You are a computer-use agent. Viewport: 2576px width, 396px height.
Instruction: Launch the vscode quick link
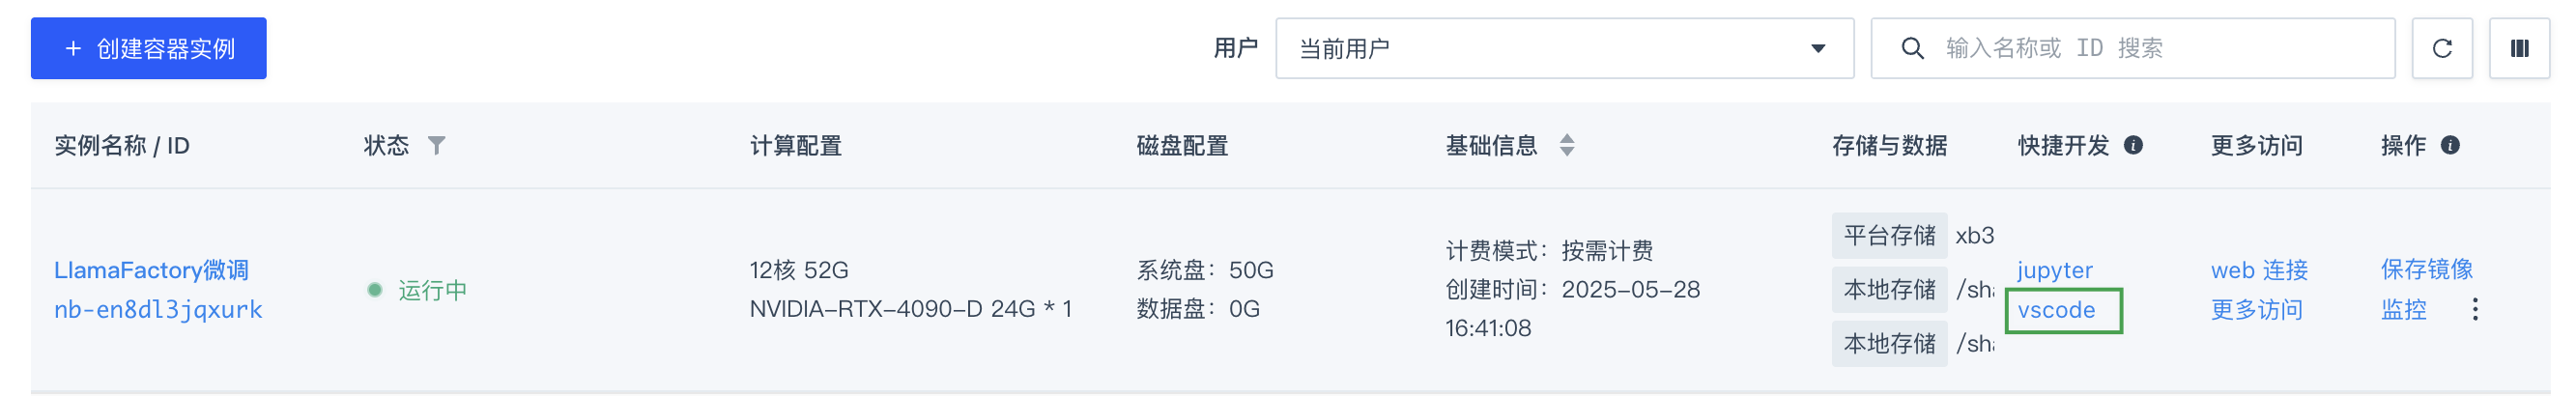pyautogui.click(x=2056, y=311)
